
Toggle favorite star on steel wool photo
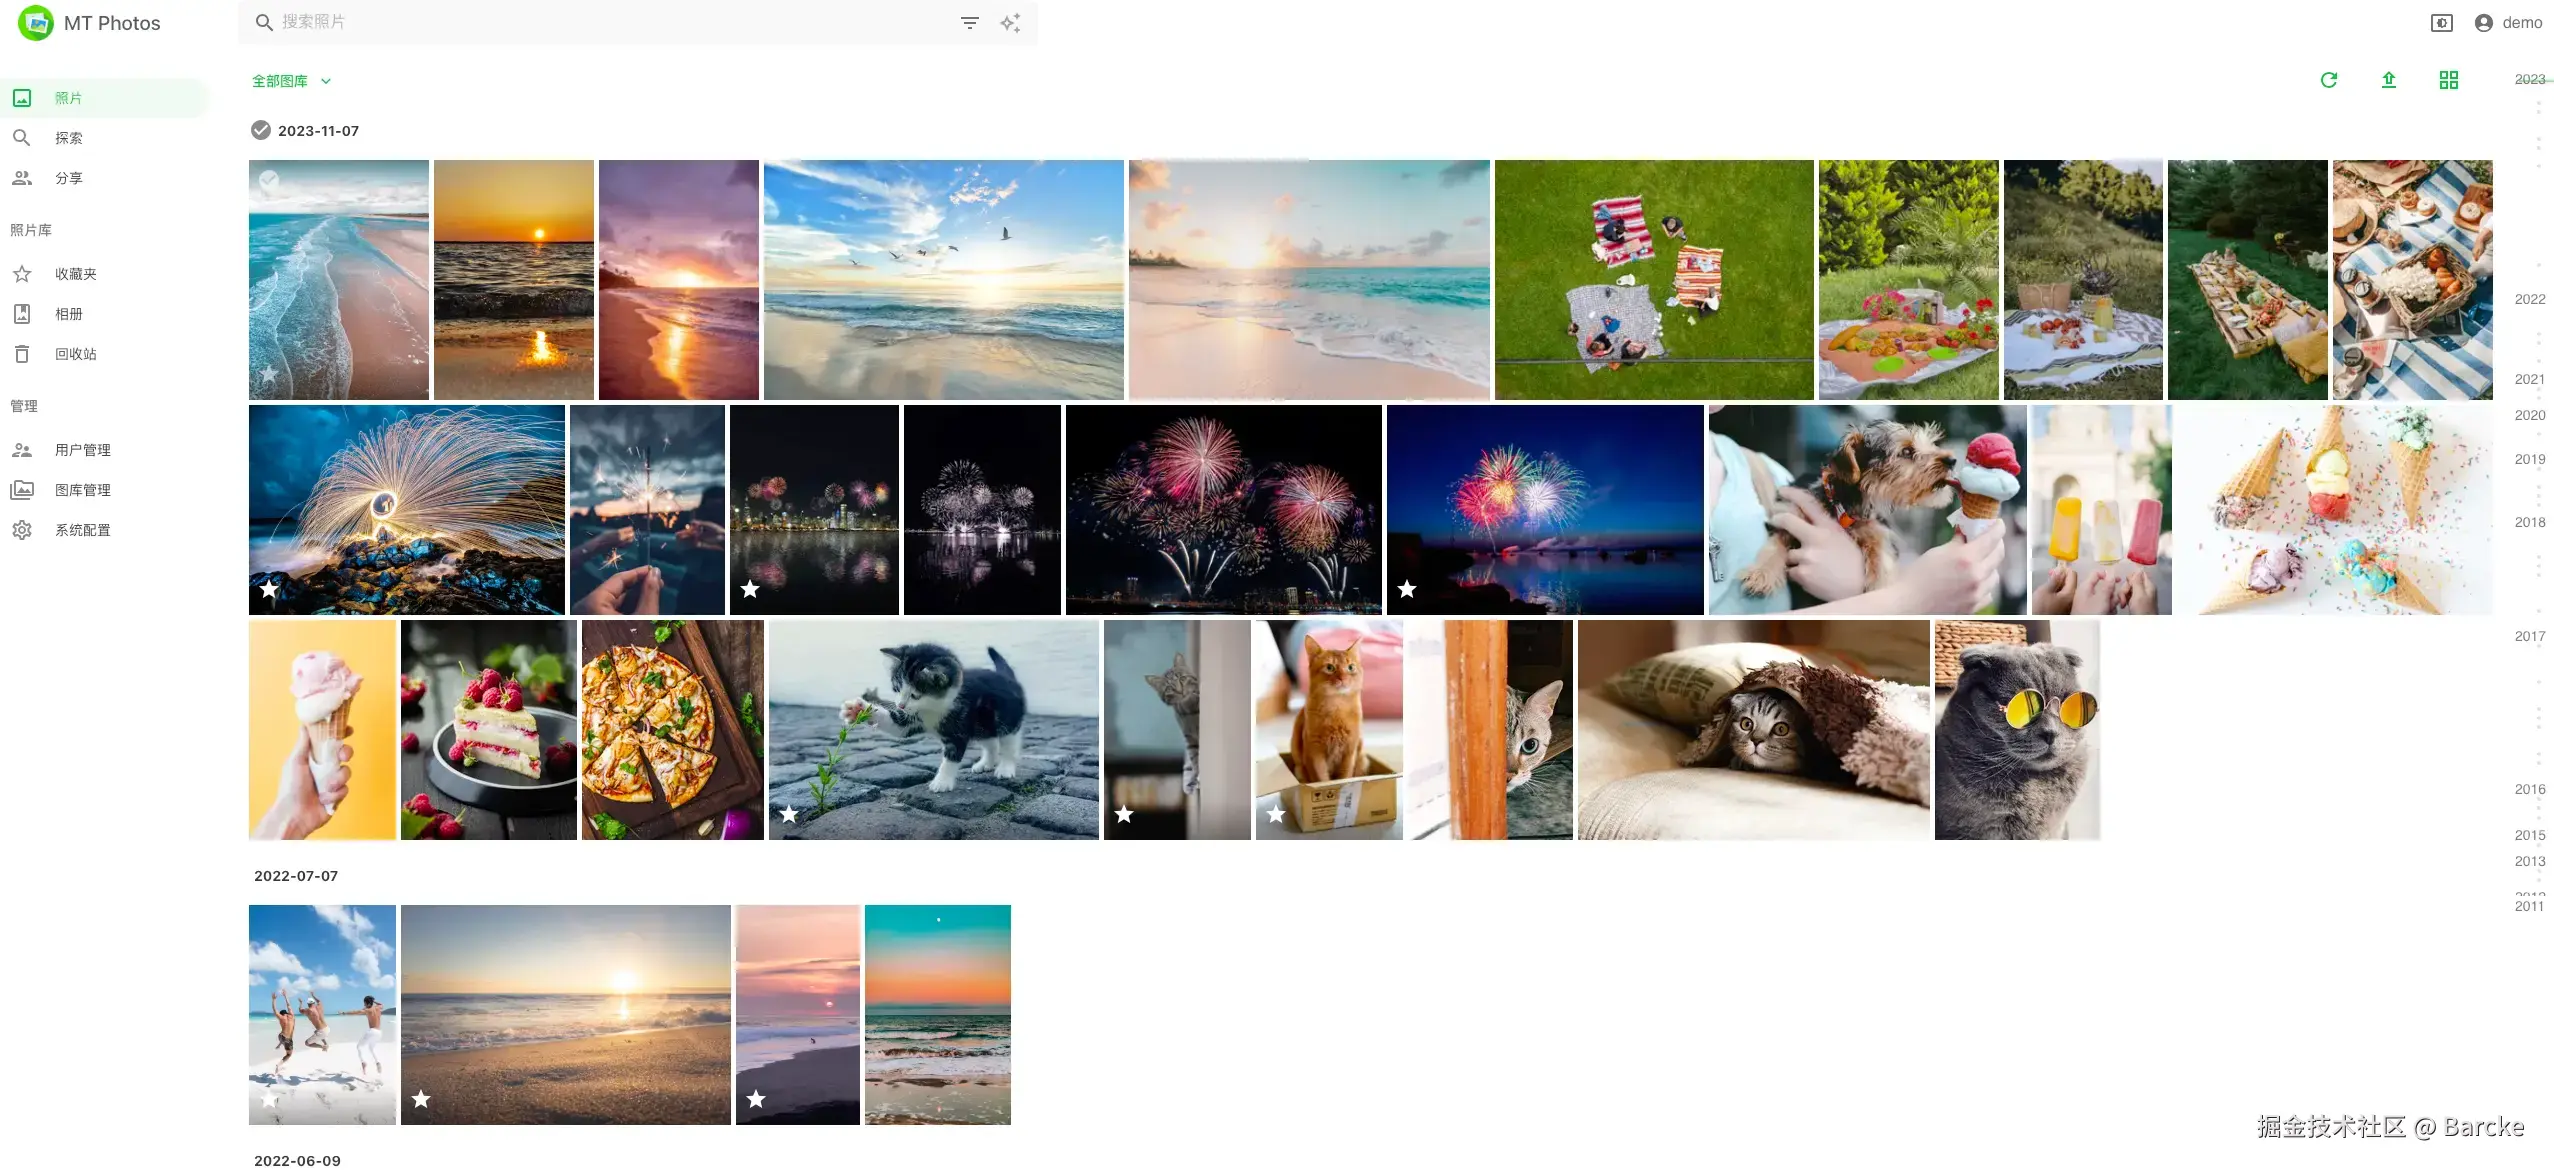click(269, 589)
